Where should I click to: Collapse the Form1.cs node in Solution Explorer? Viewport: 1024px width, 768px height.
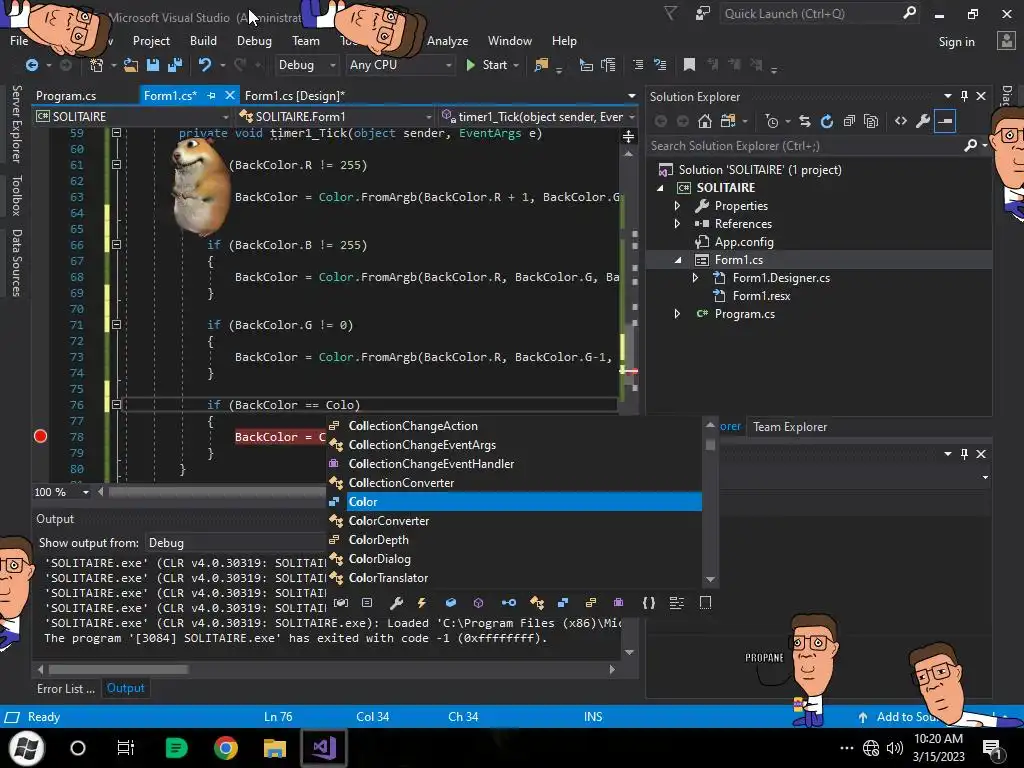pos(677,260)
